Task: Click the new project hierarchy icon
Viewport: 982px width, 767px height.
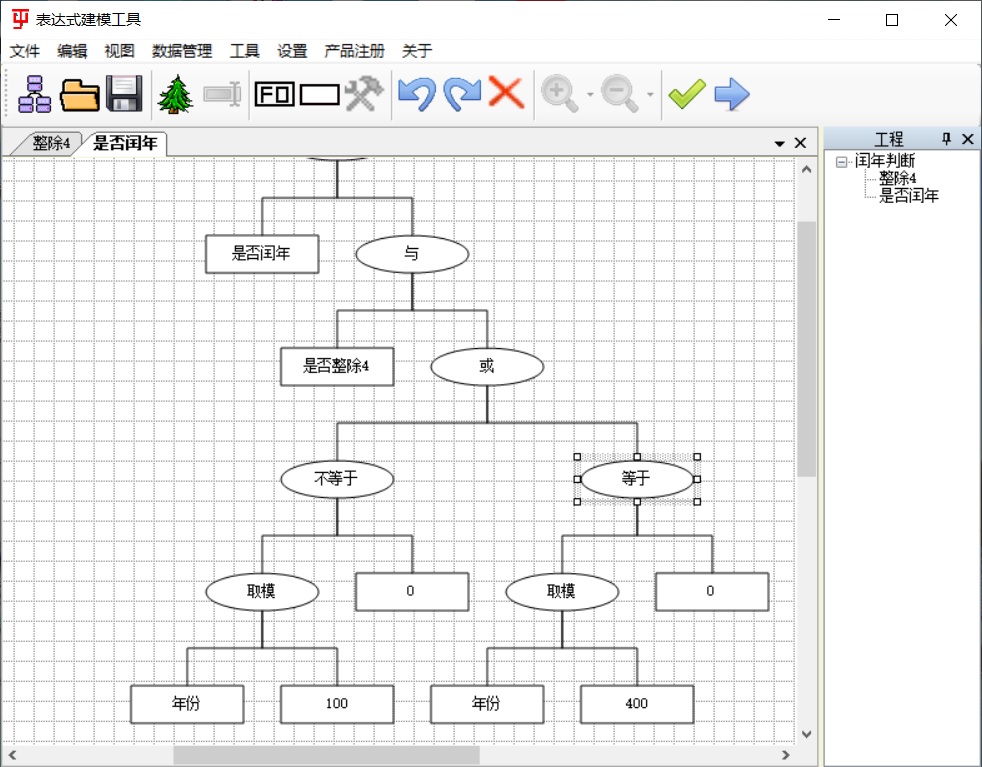Action: (34, 94)
